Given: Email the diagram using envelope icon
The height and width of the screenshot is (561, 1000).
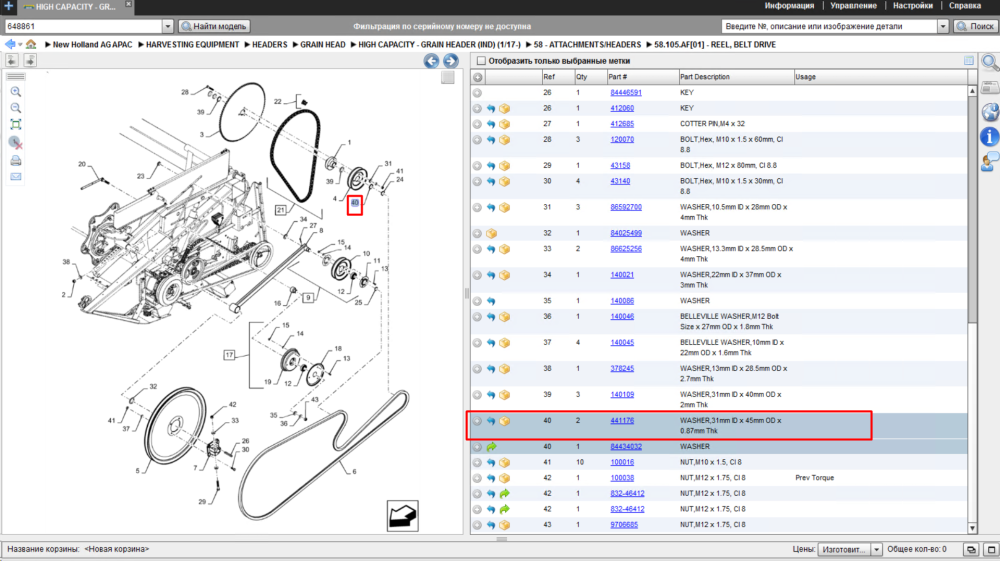Looking at the screenshot, I should point(16,177).
